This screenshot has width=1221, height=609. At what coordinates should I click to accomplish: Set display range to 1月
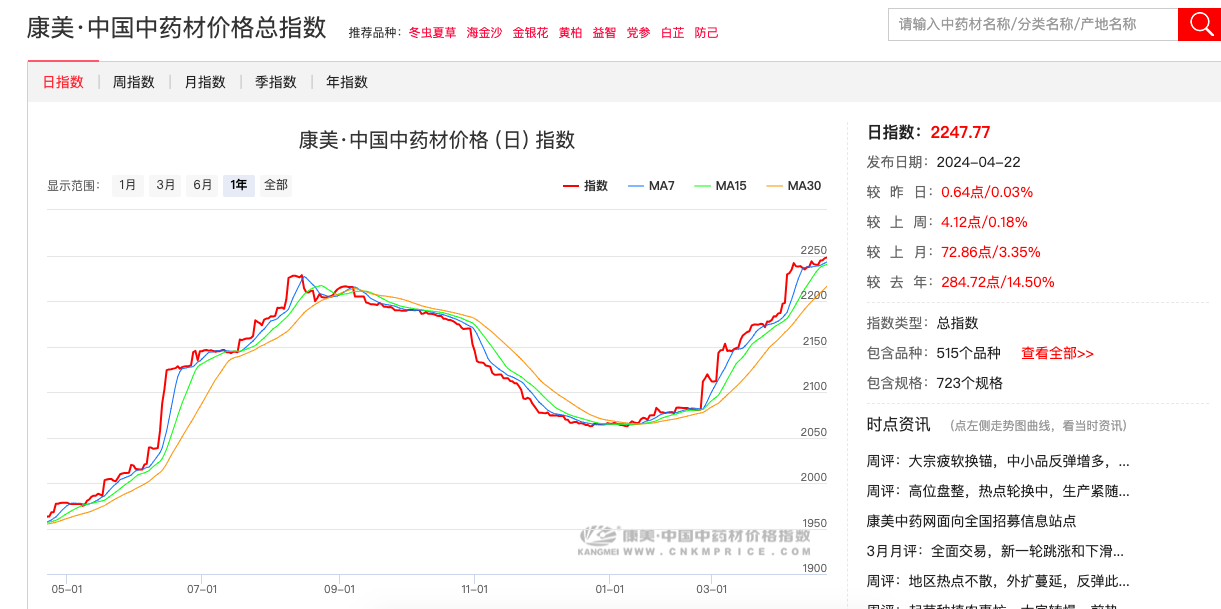128,185
